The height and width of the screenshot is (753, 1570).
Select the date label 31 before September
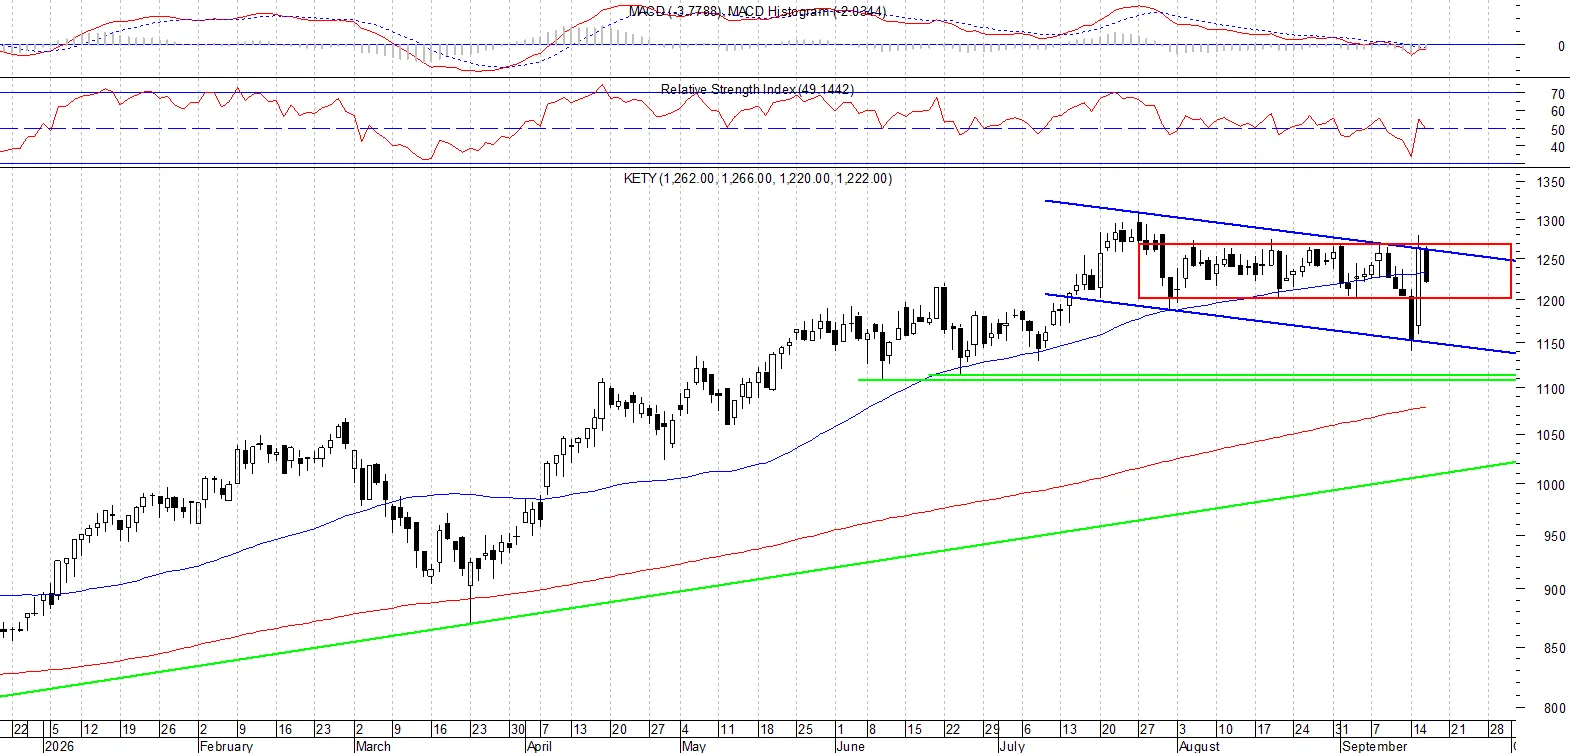click(x=1340, y=730)
